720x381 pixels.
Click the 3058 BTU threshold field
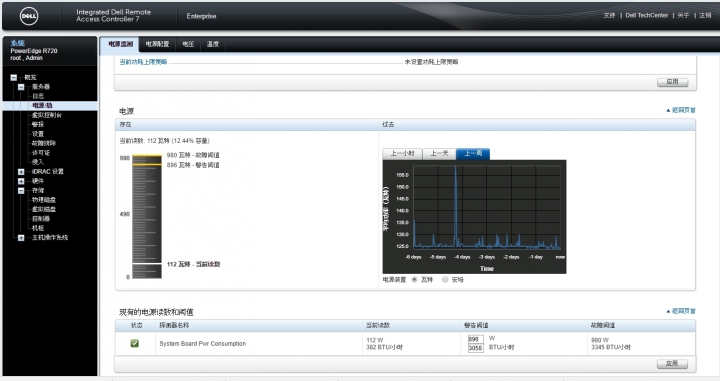(x=475, y=348)
